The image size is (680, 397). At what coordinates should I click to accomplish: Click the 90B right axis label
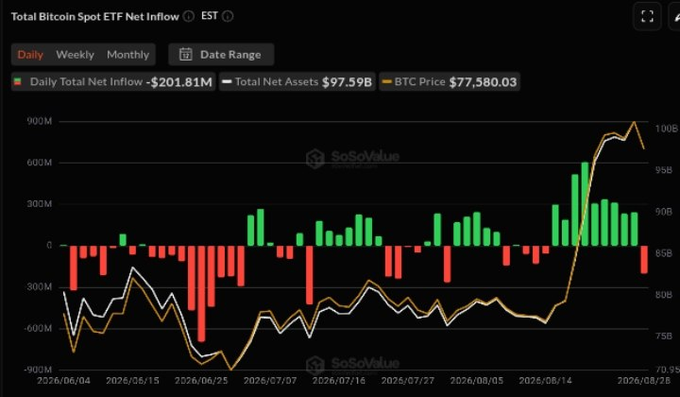(x=664, y=211)
